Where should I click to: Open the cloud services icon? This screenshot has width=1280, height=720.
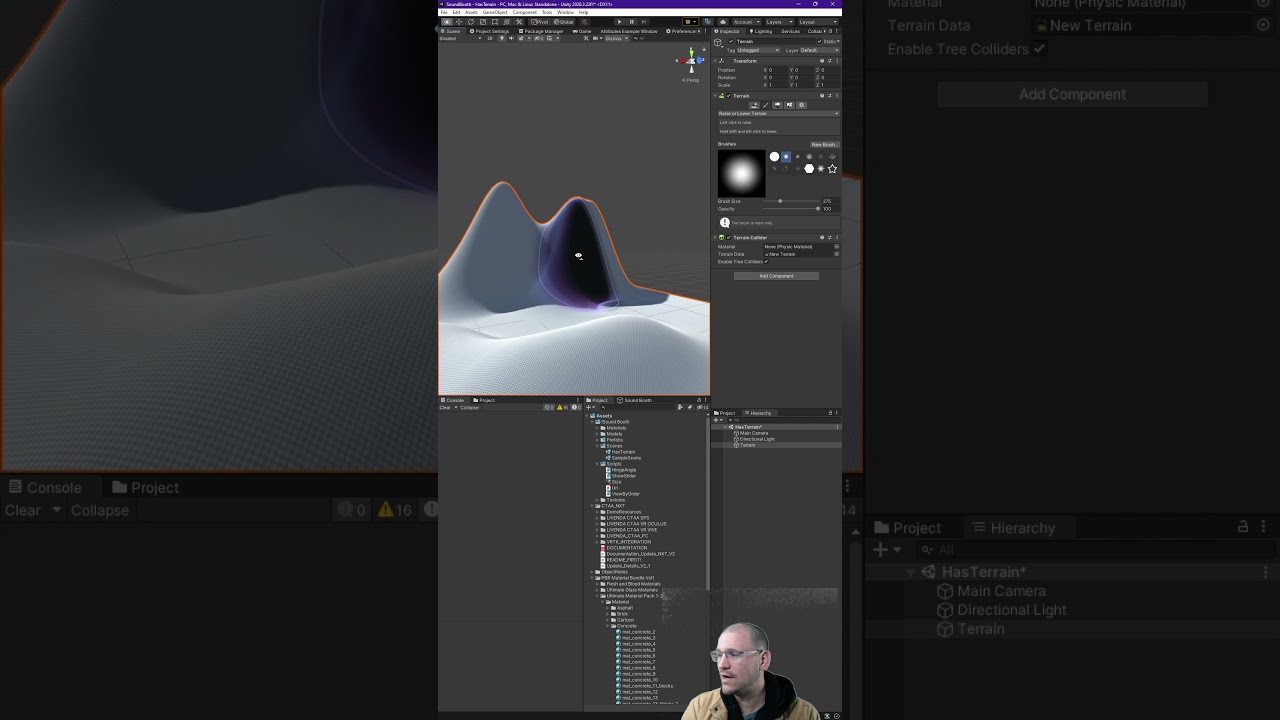[x=723, y=22]
